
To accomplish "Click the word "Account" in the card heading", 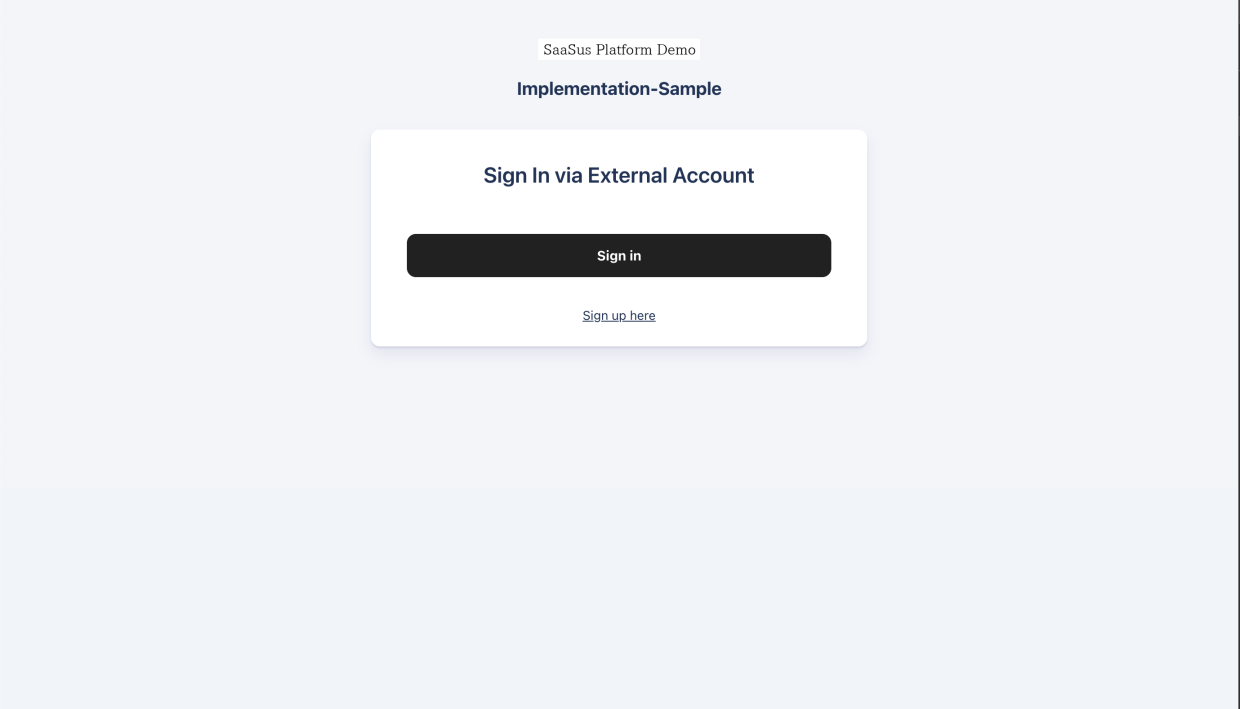I will point(713,175).
